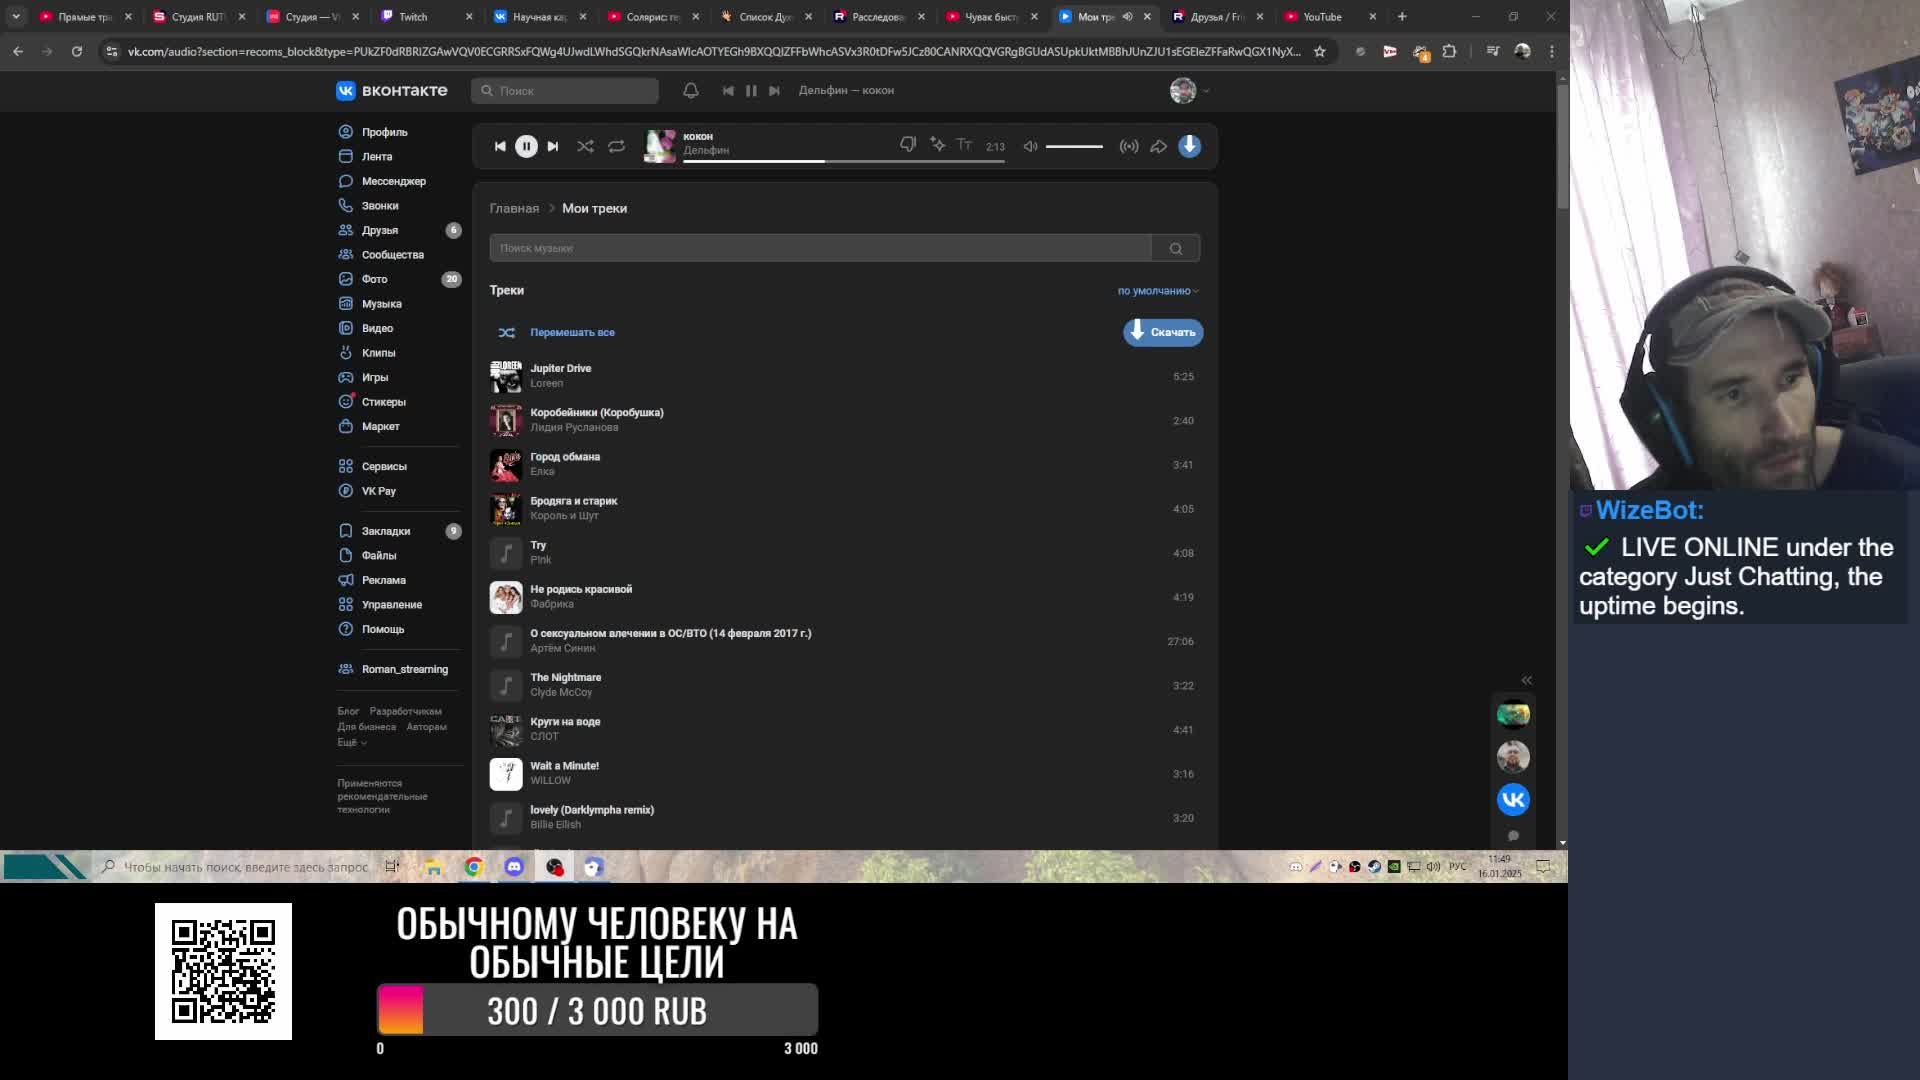Toggle repeat mode in the player

(616, 146)
